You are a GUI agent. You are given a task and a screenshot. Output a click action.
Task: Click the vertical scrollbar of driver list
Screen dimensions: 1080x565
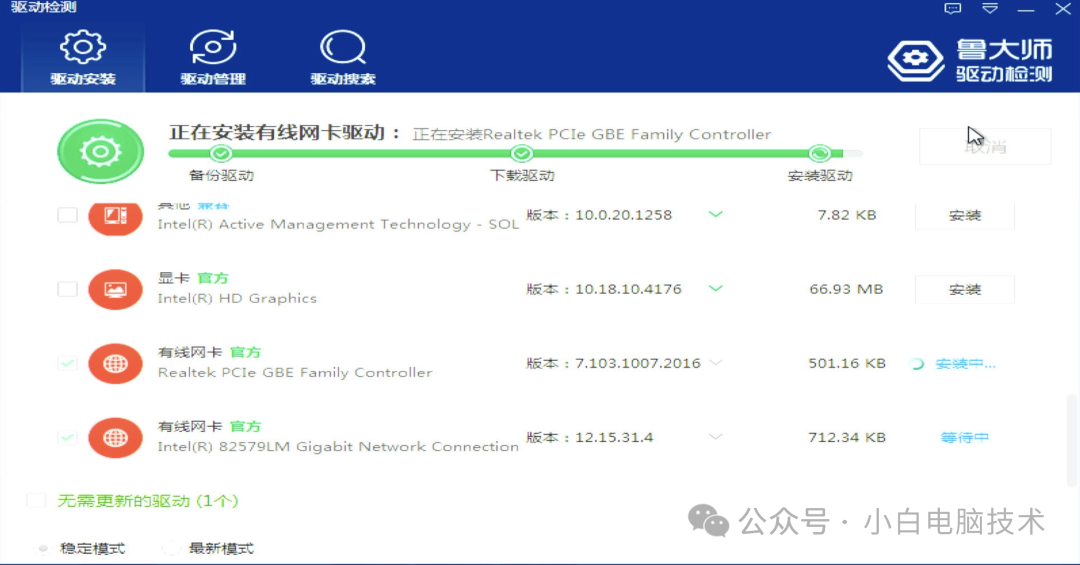pyautogui.click(x=1072, y=439)
